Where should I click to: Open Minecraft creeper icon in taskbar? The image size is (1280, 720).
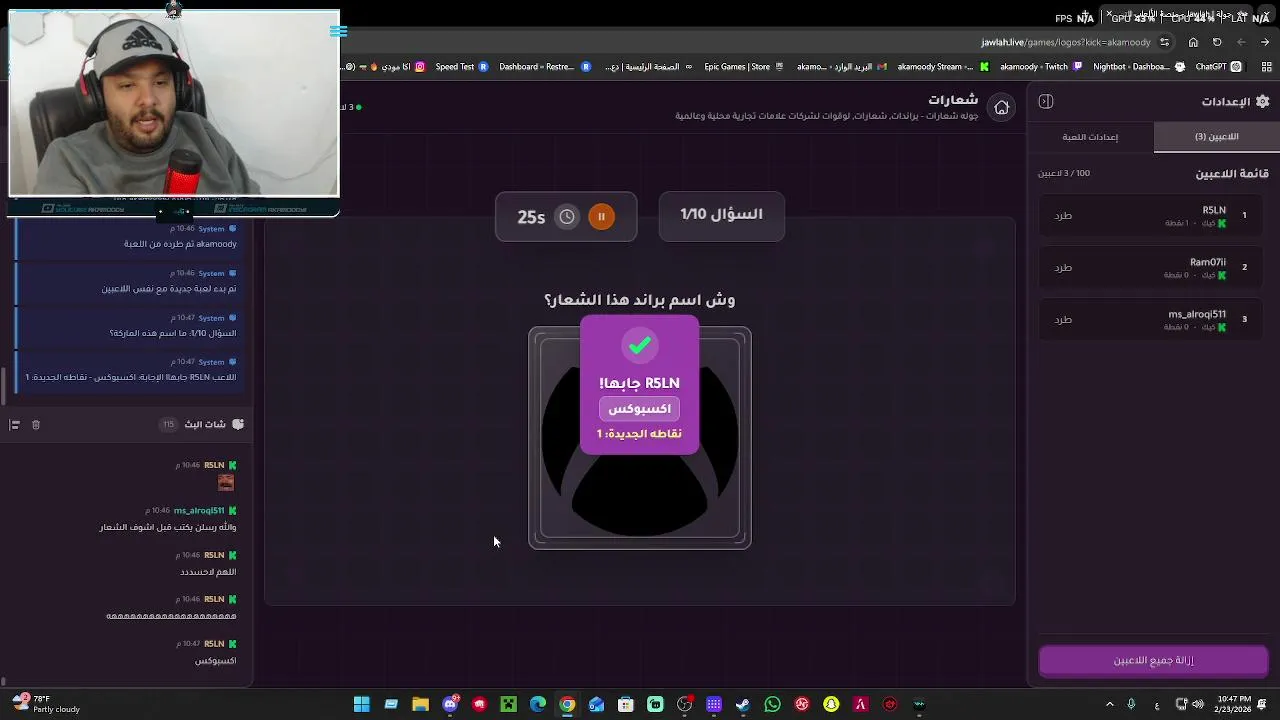pos(509,705)
